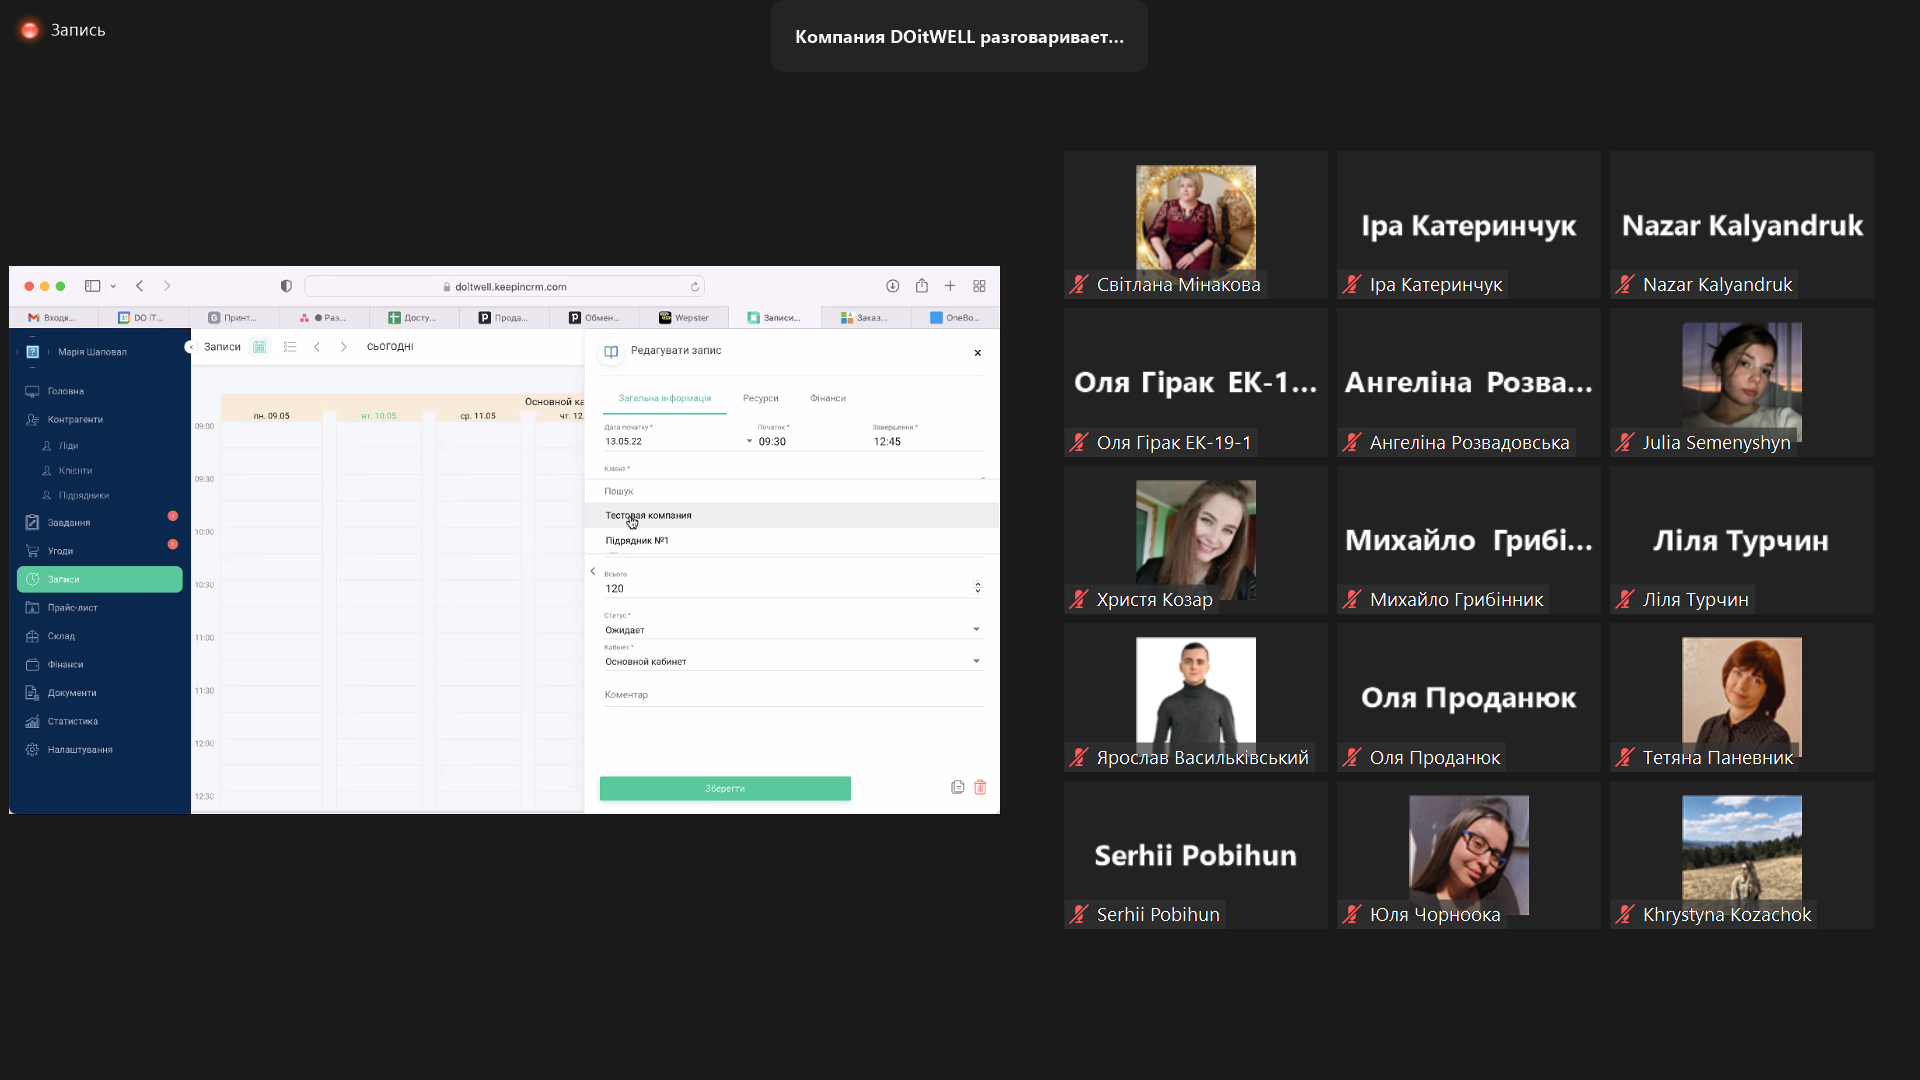Open the Статус dropdown Ожидает
Screen dimensions: 1920x1080
(794, 630)
